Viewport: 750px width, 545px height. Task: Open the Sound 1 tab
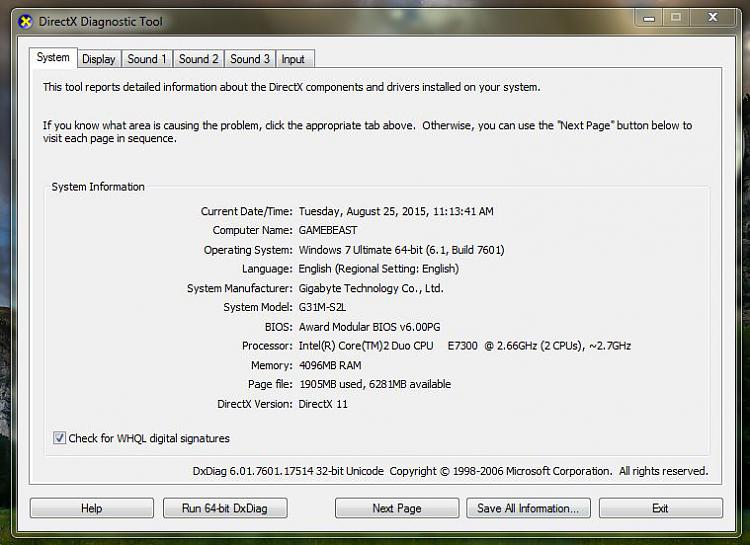click(147, 59)
